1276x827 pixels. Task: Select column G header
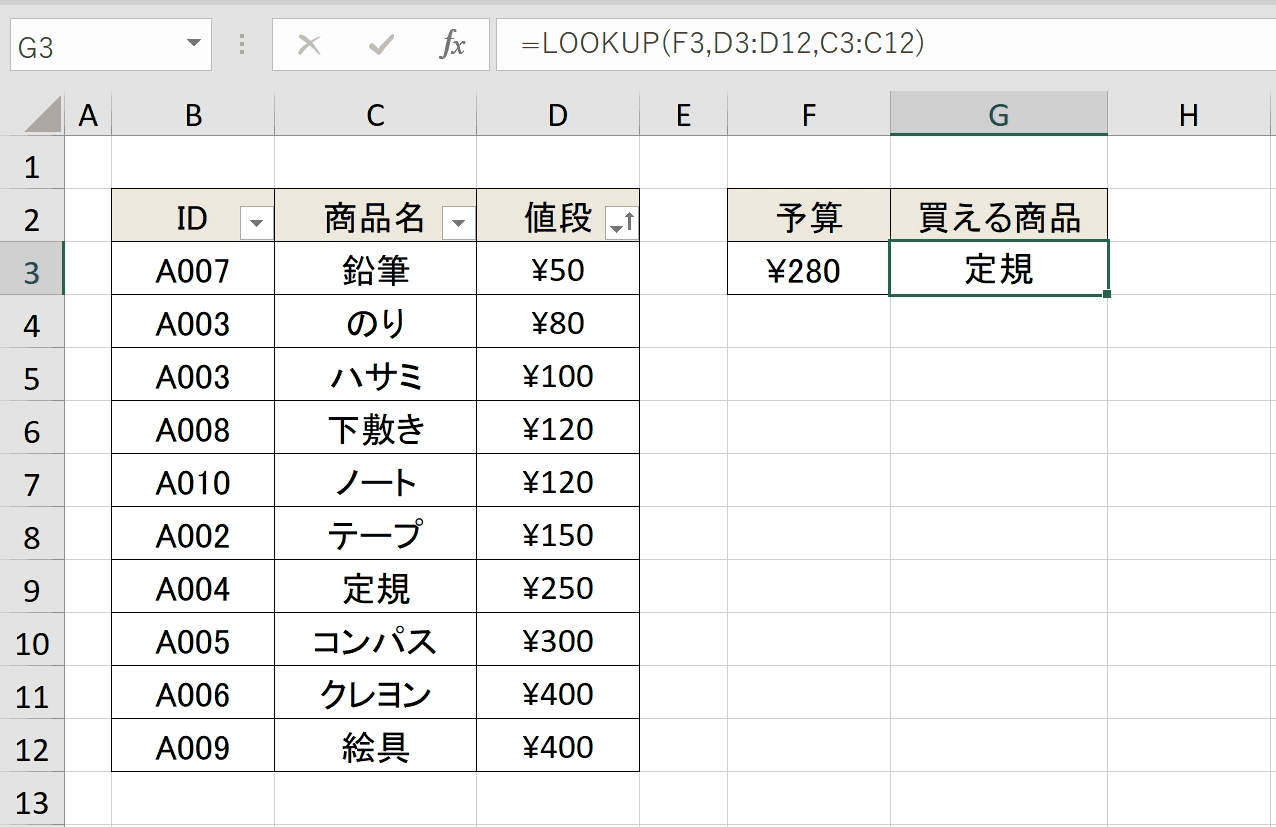(x=998, y=114)
